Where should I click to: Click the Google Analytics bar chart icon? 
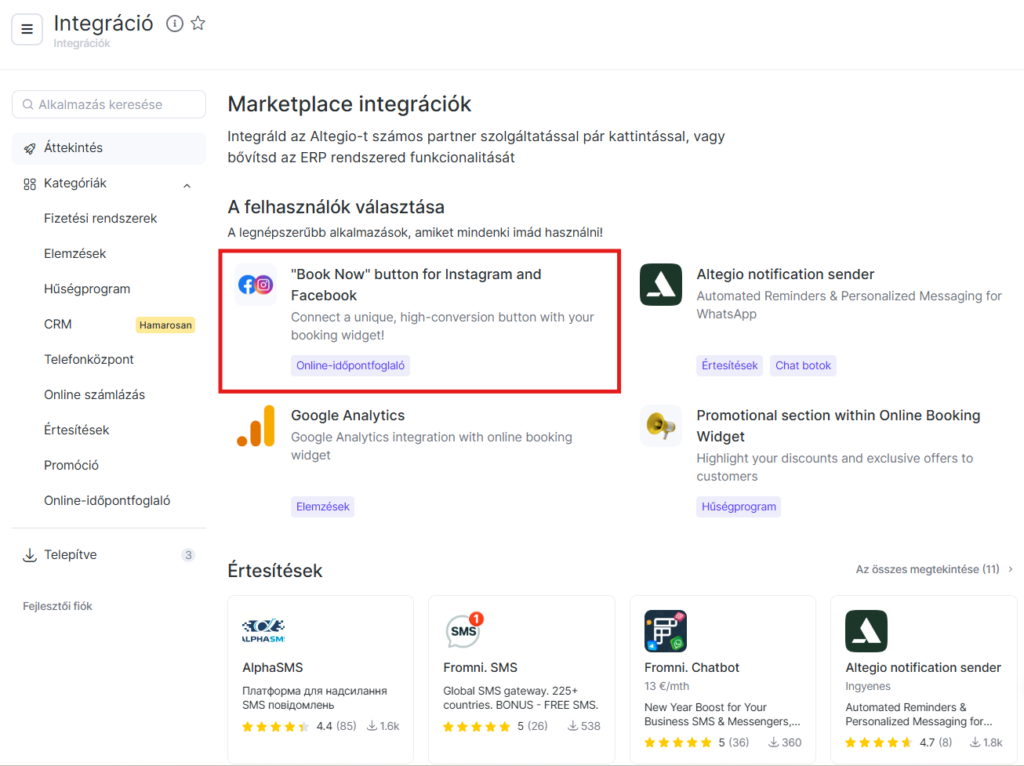click(x=255, y=426)
